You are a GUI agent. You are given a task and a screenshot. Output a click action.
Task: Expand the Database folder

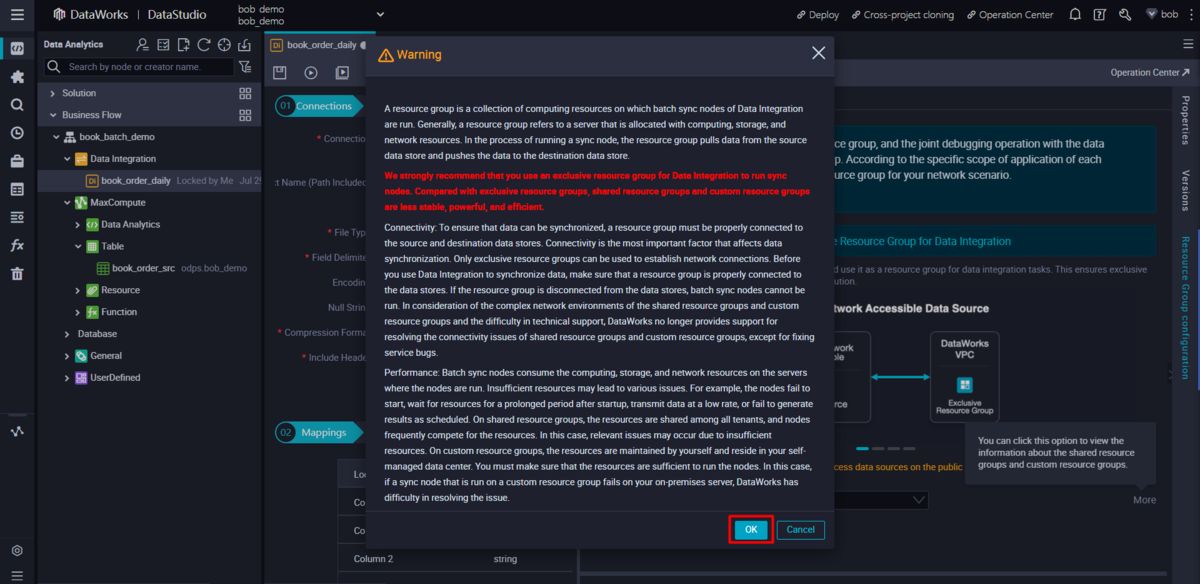point(67,334)
